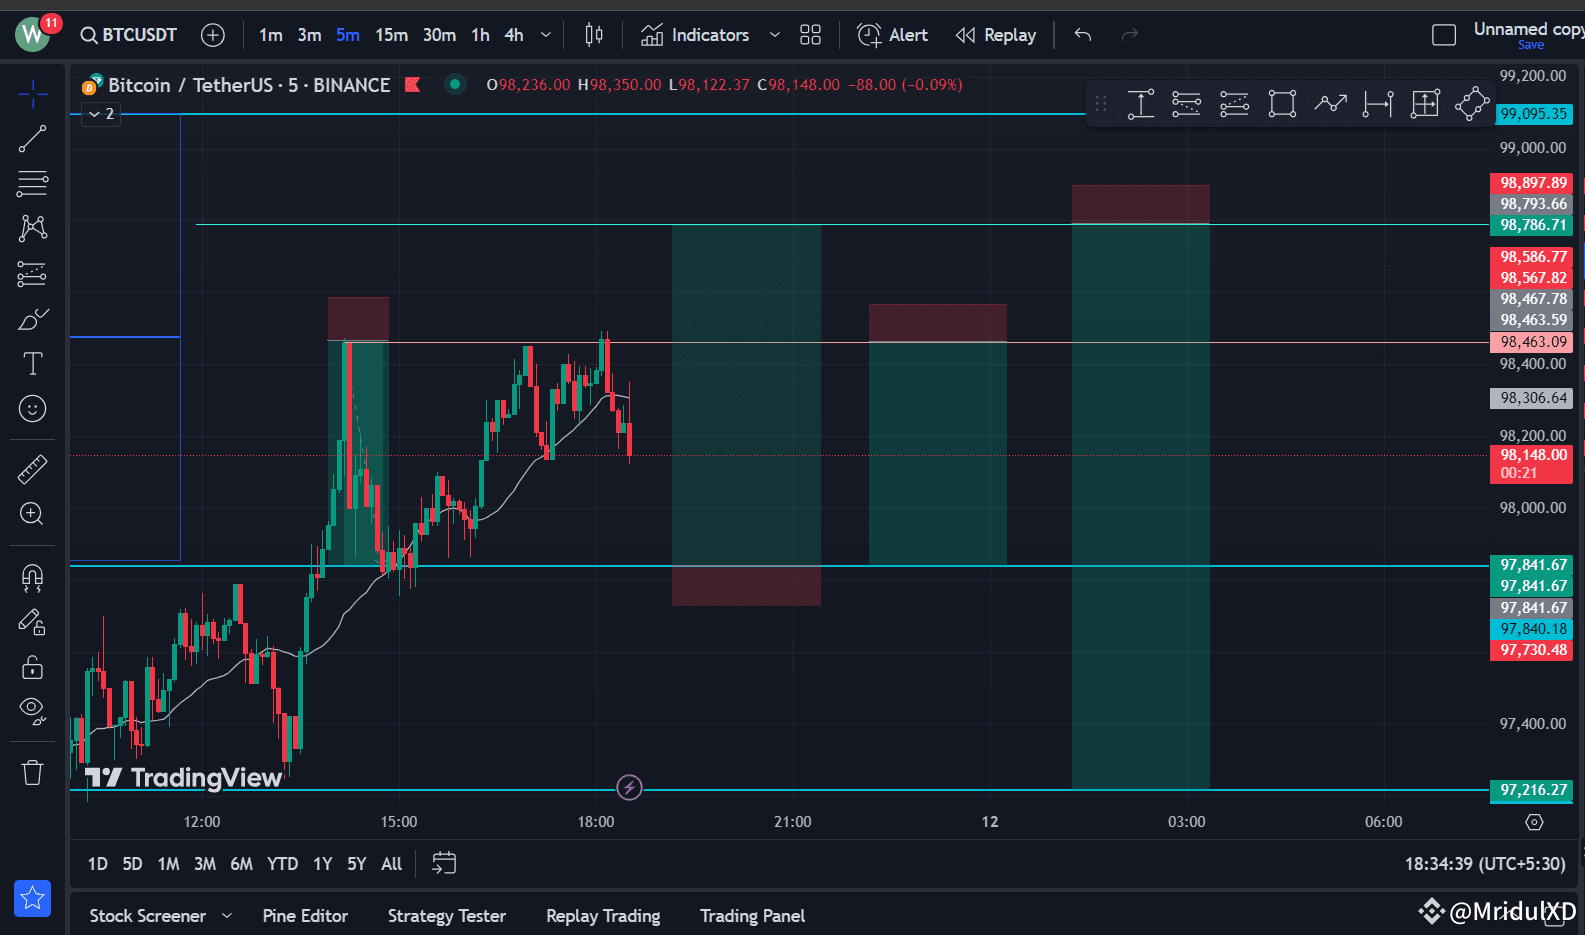Select the Text annotation tool
This screenshot has width=1585, height=935.
(32, 364)
